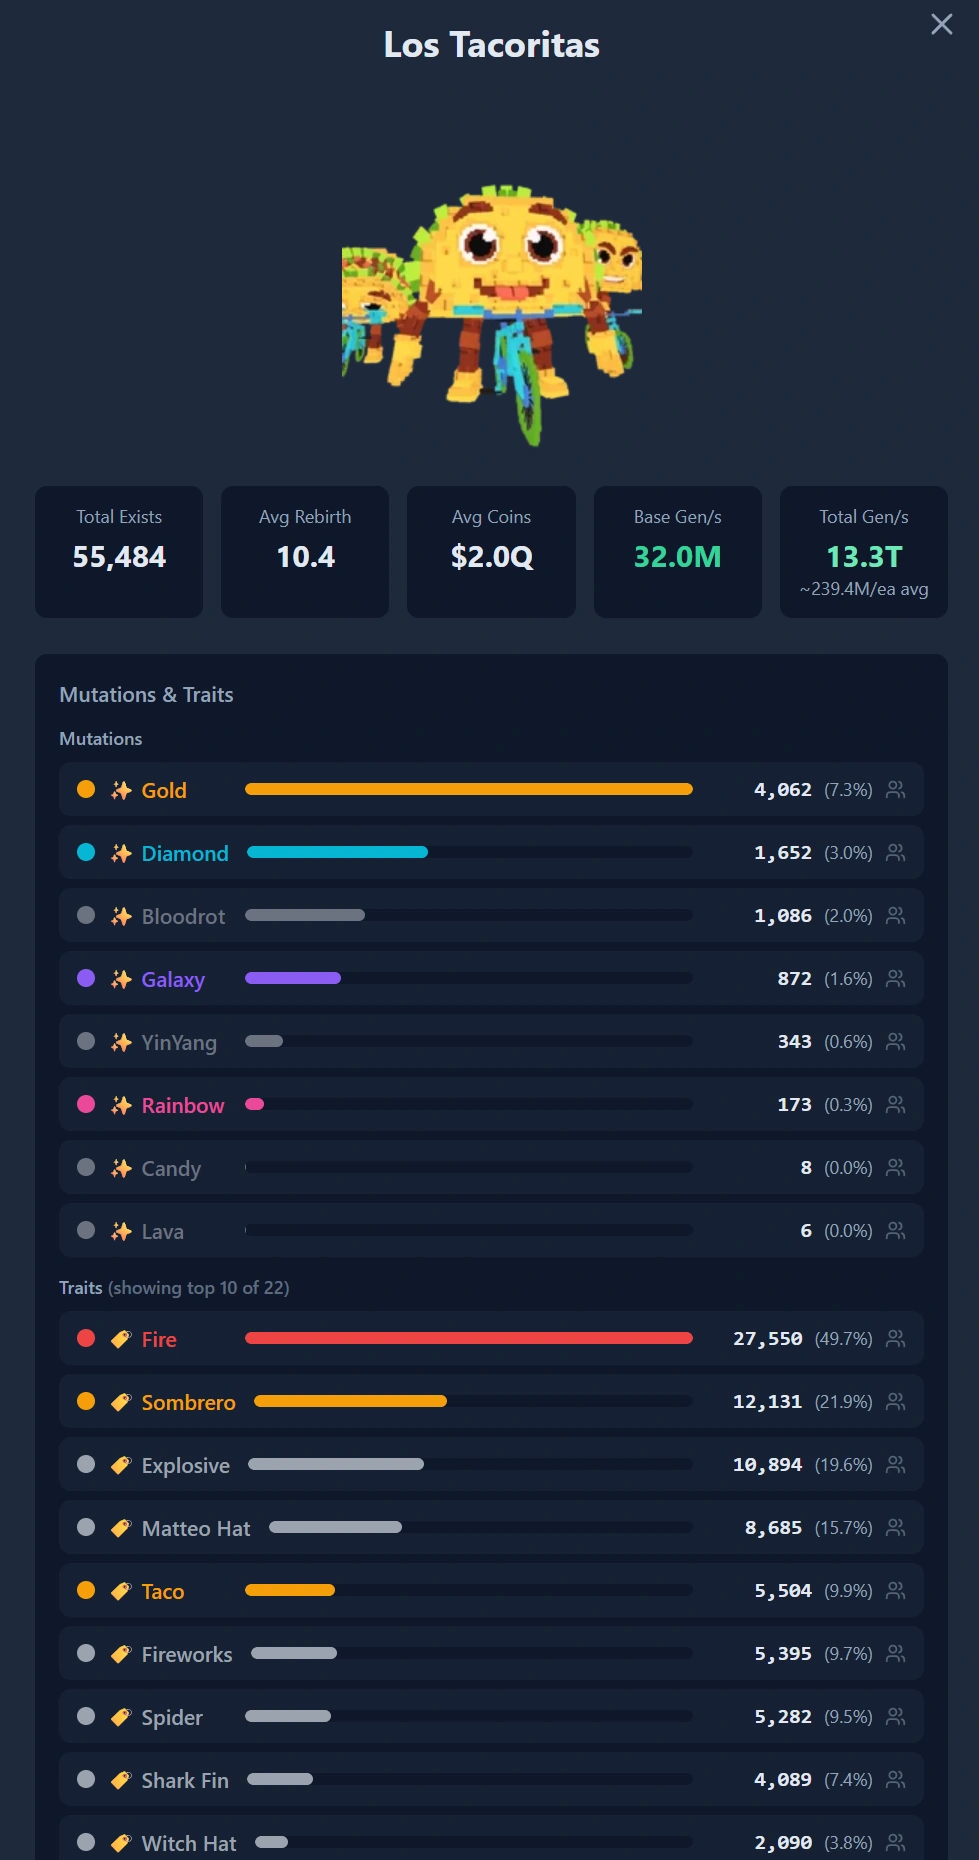Click the owners icon in Rainbow row

tap(896, 1105)
